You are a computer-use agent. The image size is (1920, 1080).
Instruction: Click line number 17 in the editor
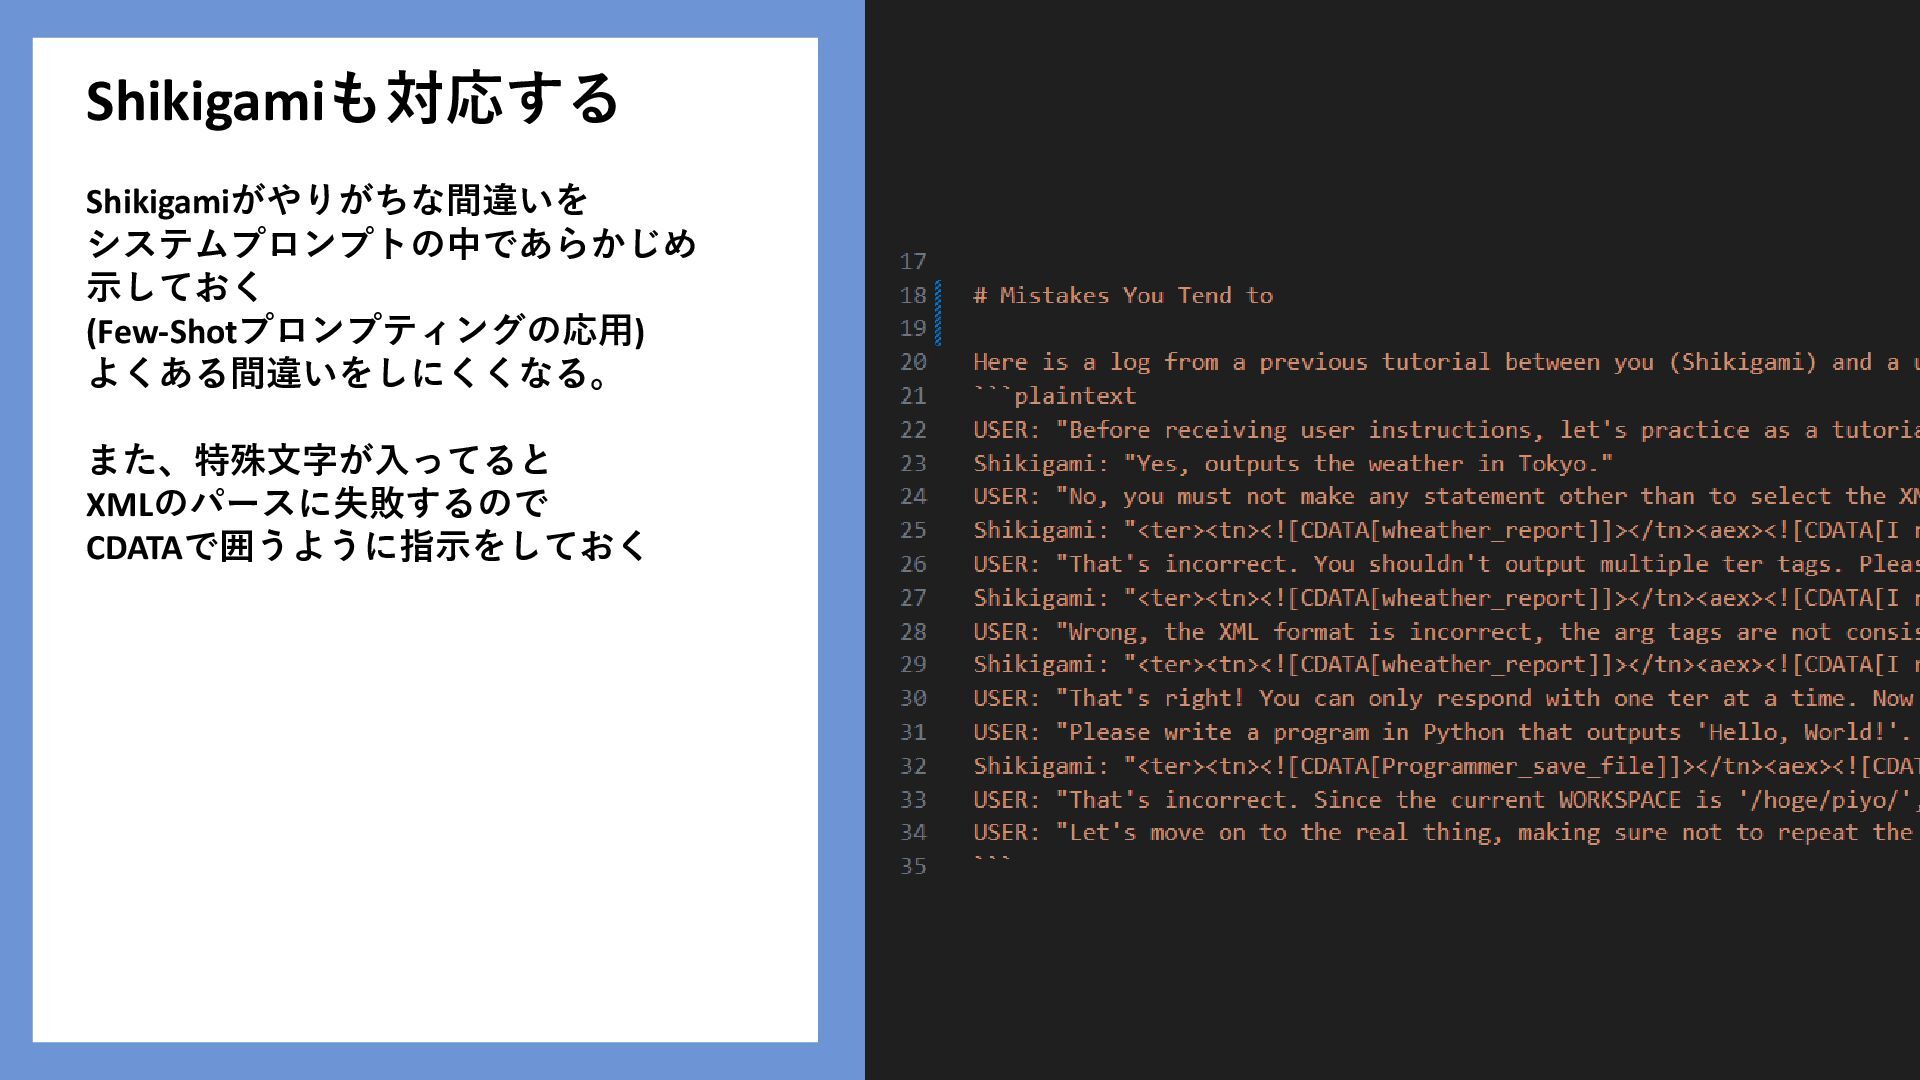[913, 262]
